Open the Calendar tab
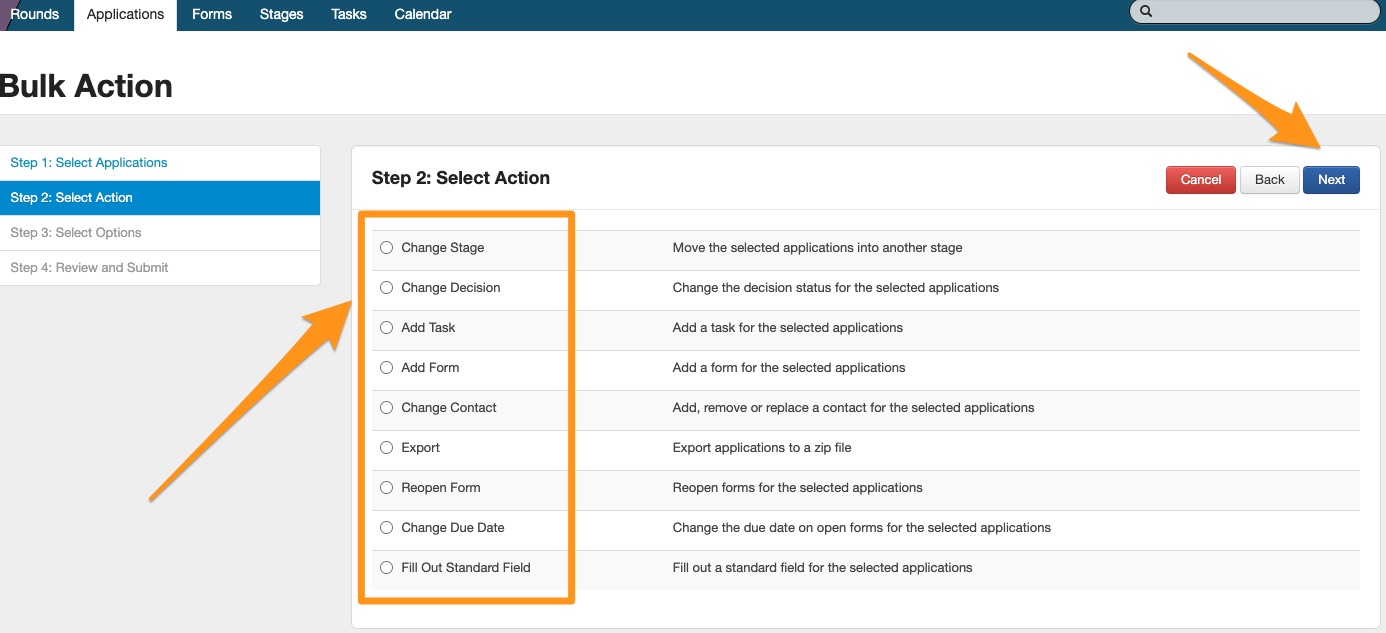This screenshot has width=1386, height=633. click(423, 15)
